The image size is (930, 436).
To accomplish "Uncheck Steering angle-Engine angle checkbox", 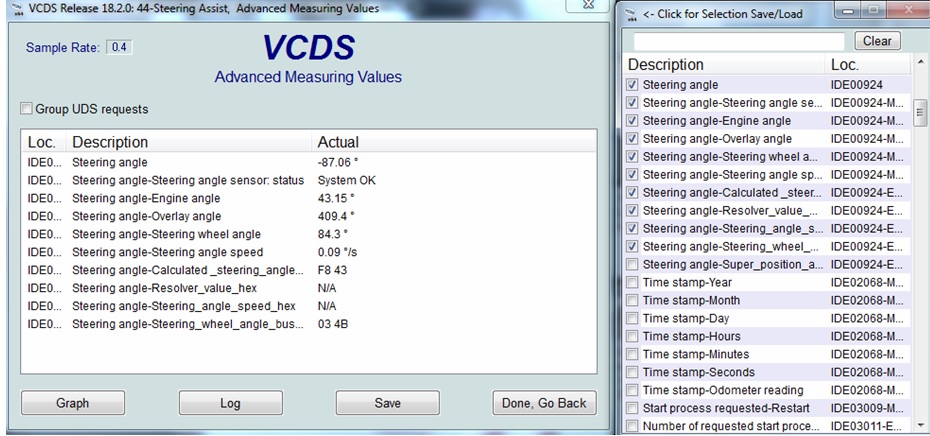I will 632,120.
